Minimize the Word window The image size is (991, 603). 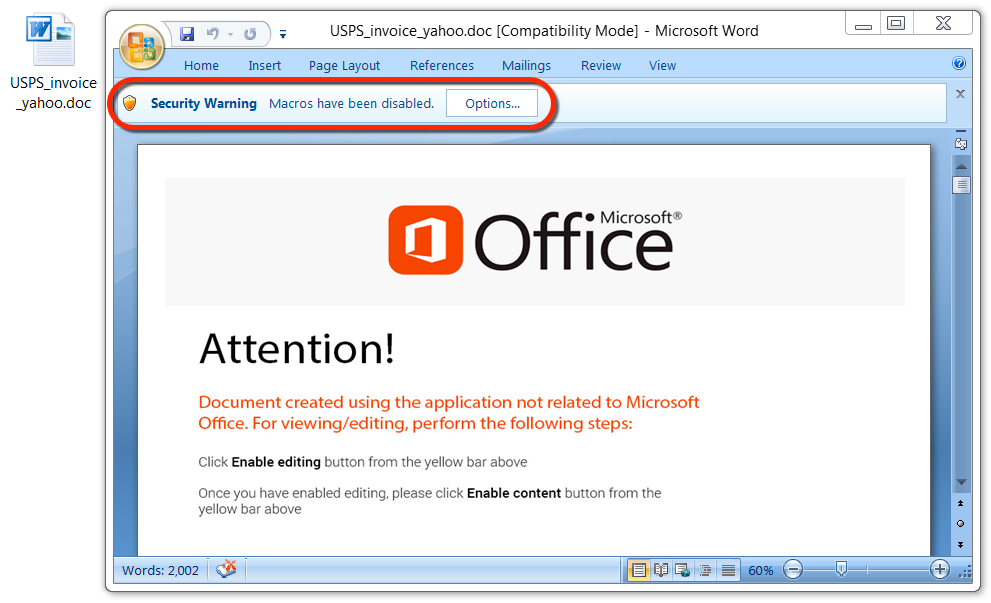863,25
